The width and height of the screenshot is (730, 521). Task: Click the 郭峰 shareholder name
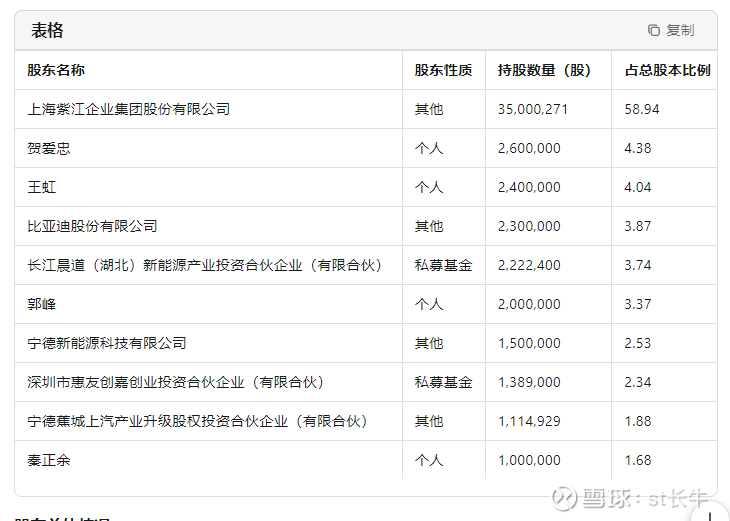41,304
